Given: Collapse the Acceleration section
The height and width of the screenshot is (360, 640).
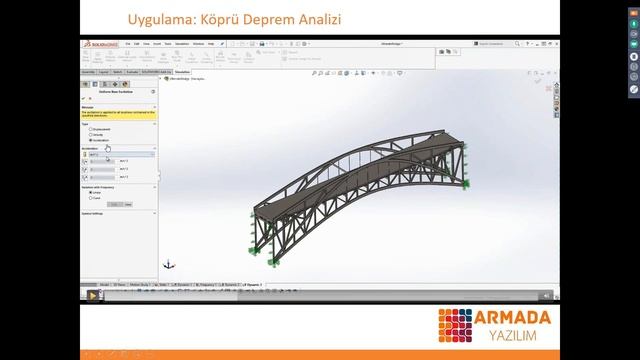Looking at the screenshot, I should [x=155, y=148].
